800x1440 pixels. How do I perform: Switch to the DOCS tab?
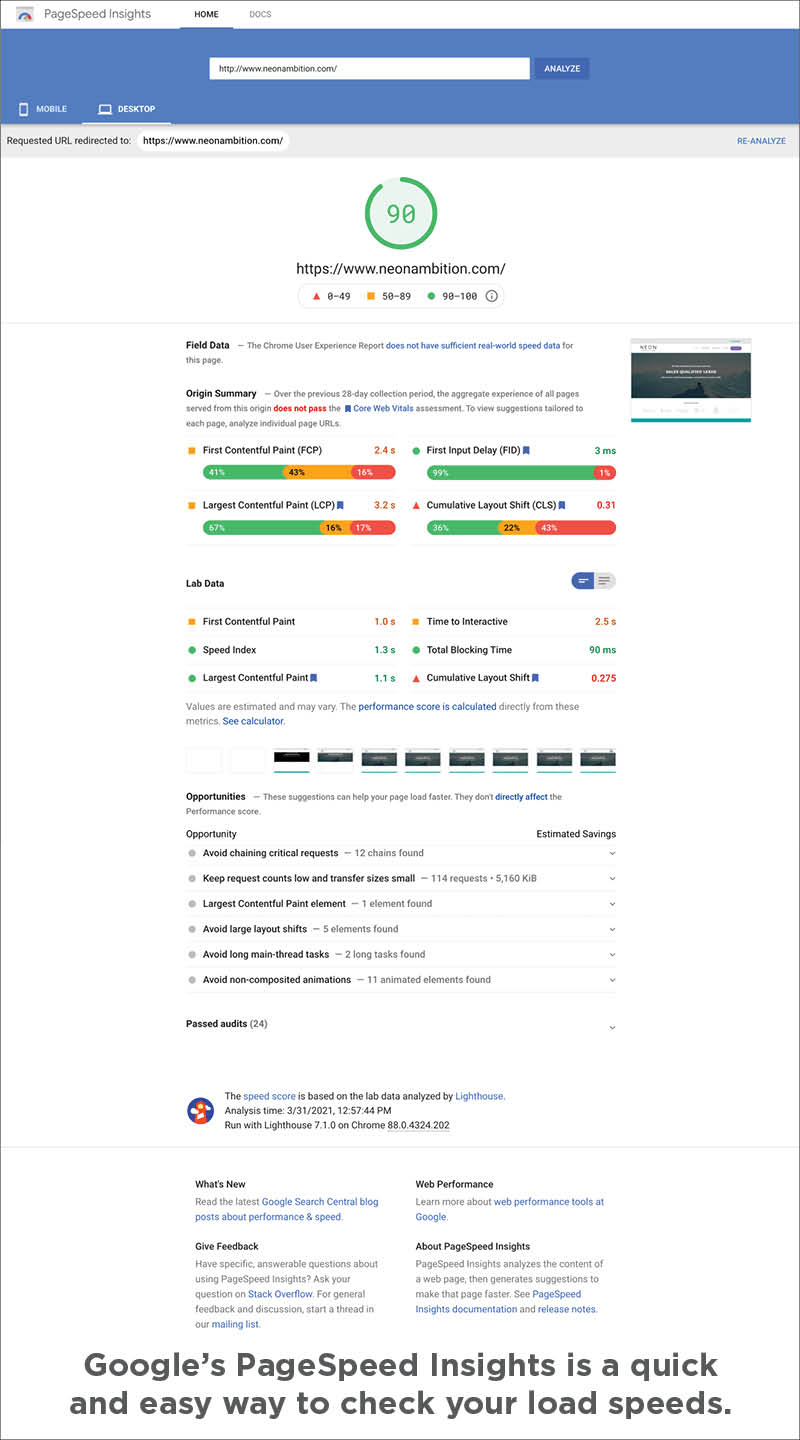(x=259, y=14)
